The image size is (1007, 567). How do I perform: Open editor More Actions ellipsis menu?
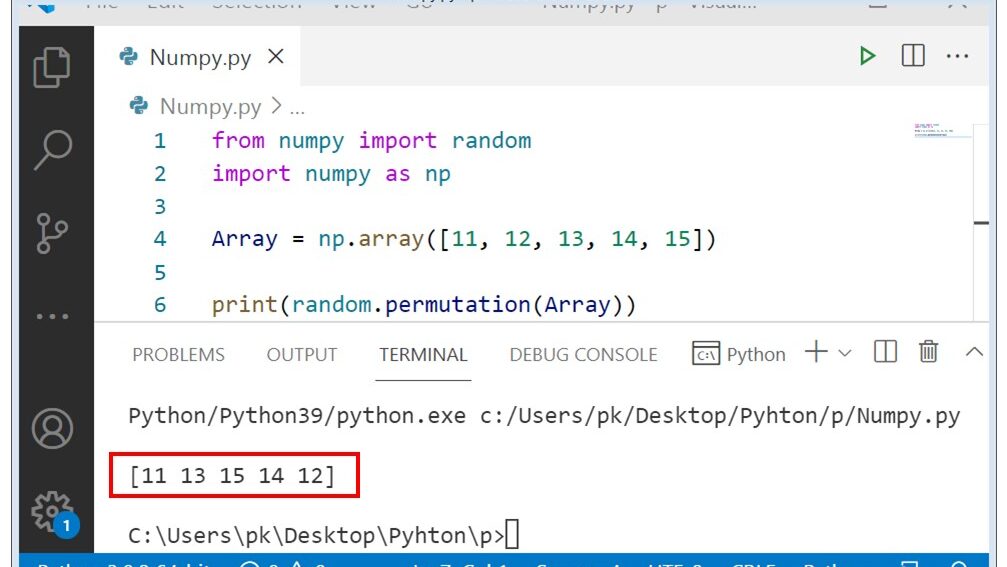[958, 56]
